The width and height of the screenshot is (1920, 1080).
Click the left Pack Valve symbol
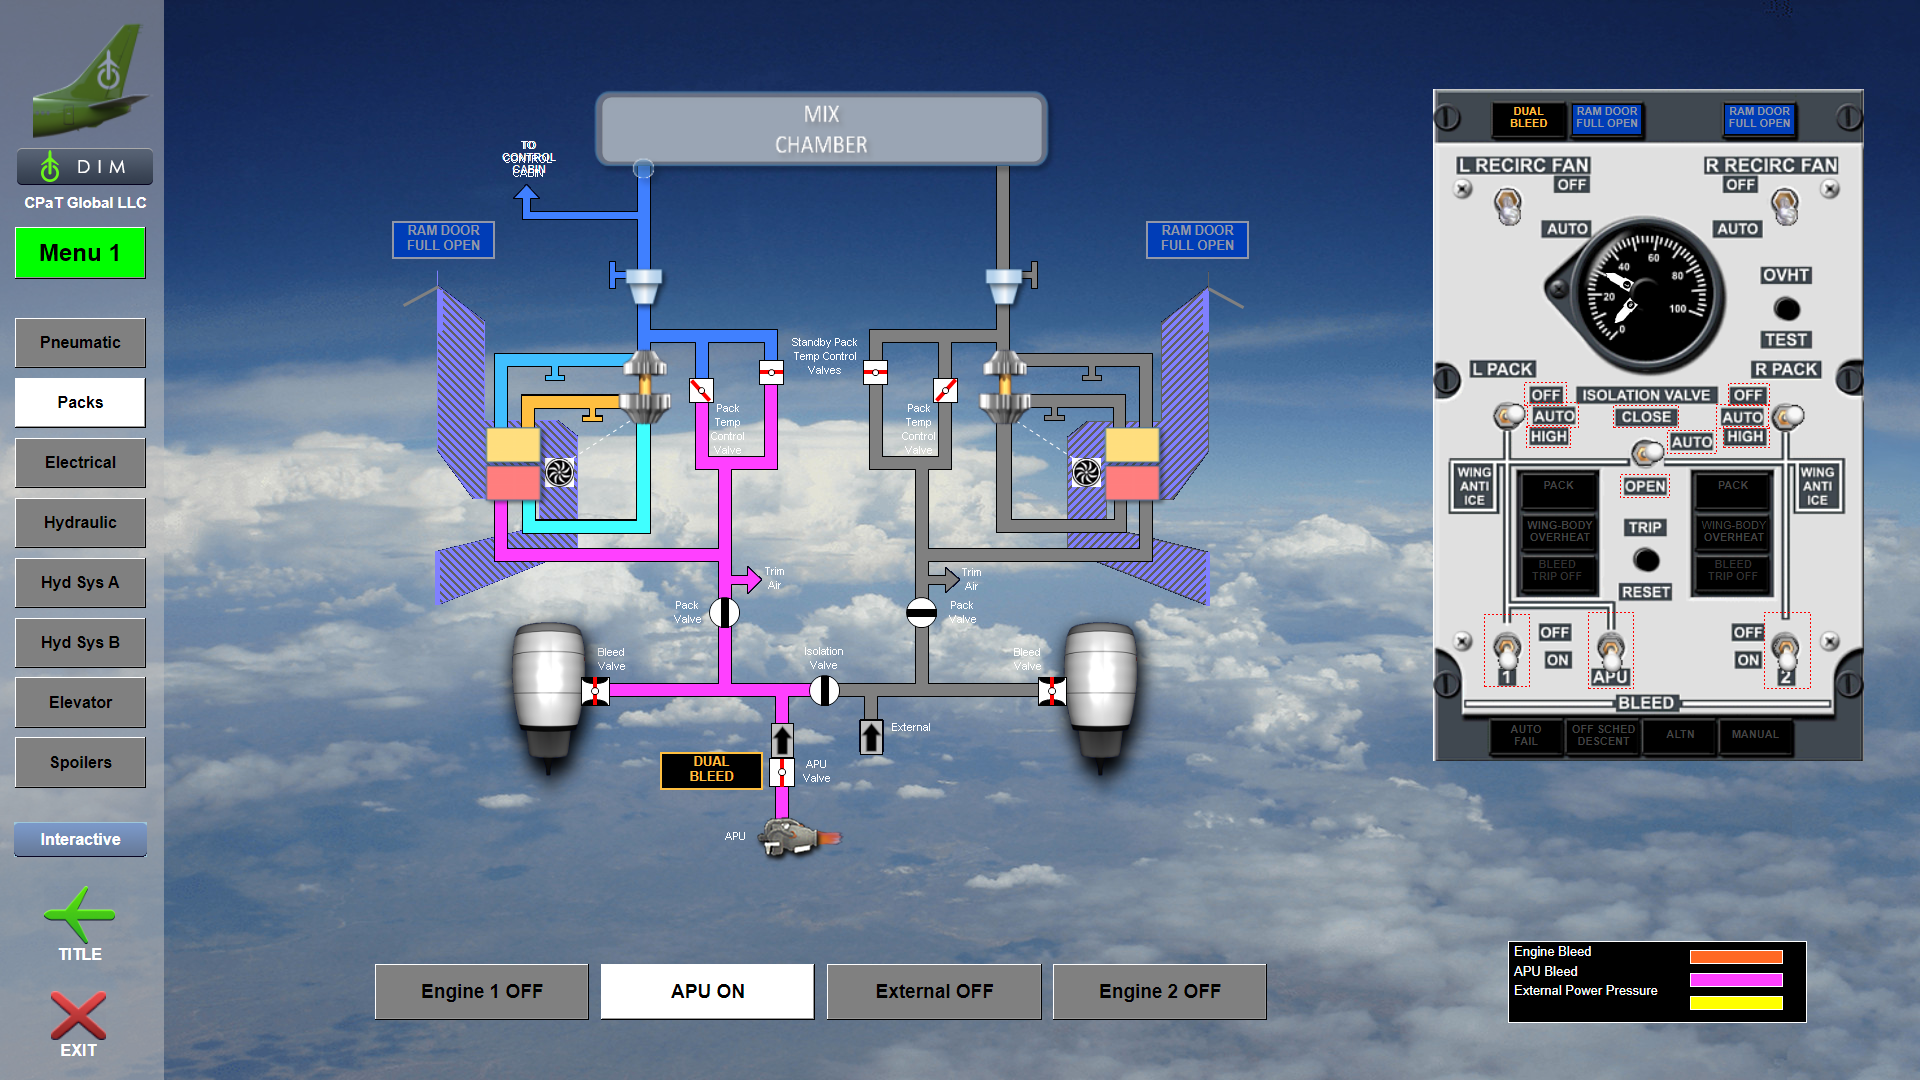[725, 612]
